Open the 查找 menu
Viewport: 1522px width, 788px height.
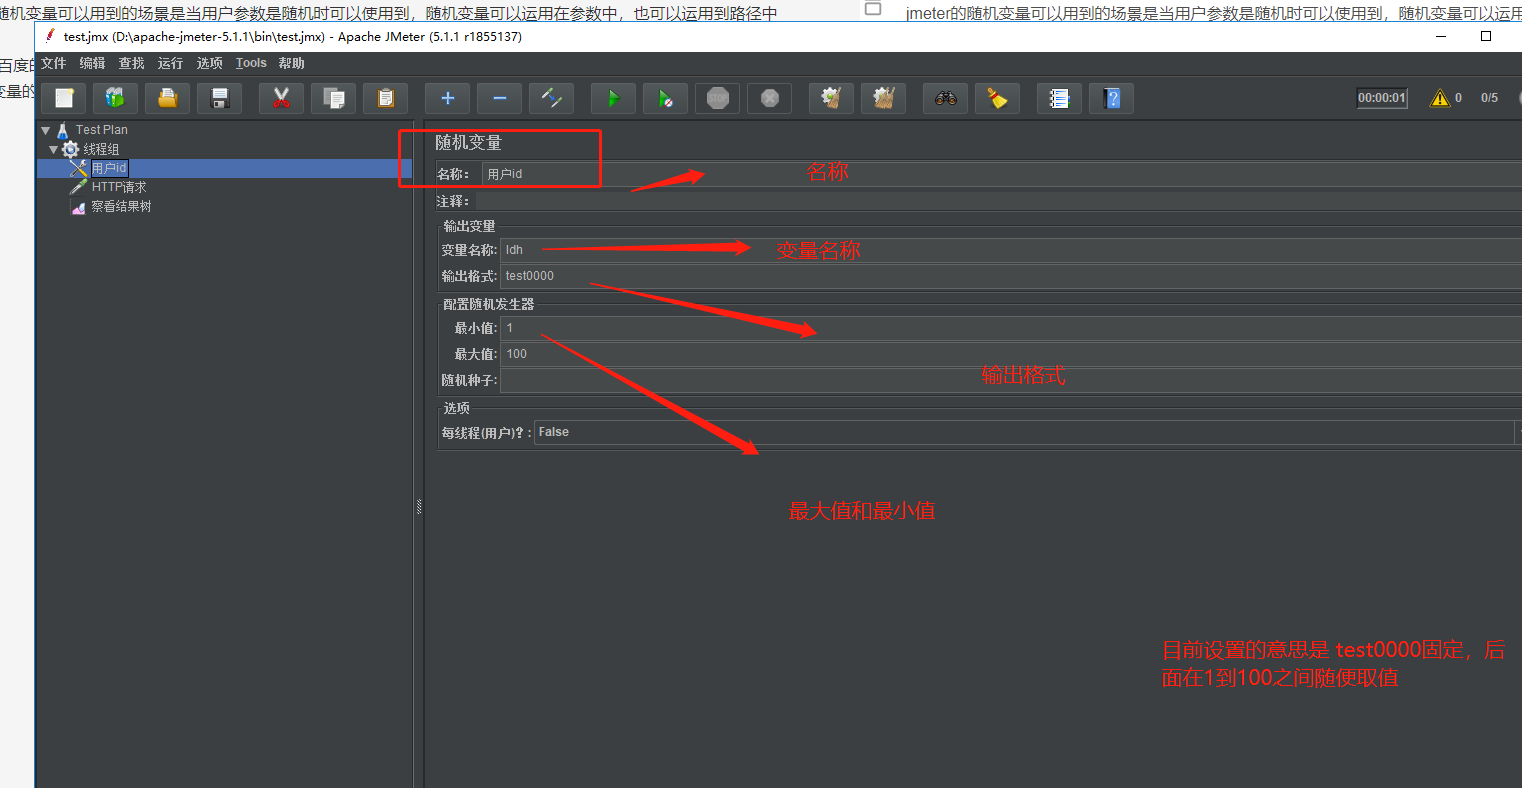click(132, 63)
